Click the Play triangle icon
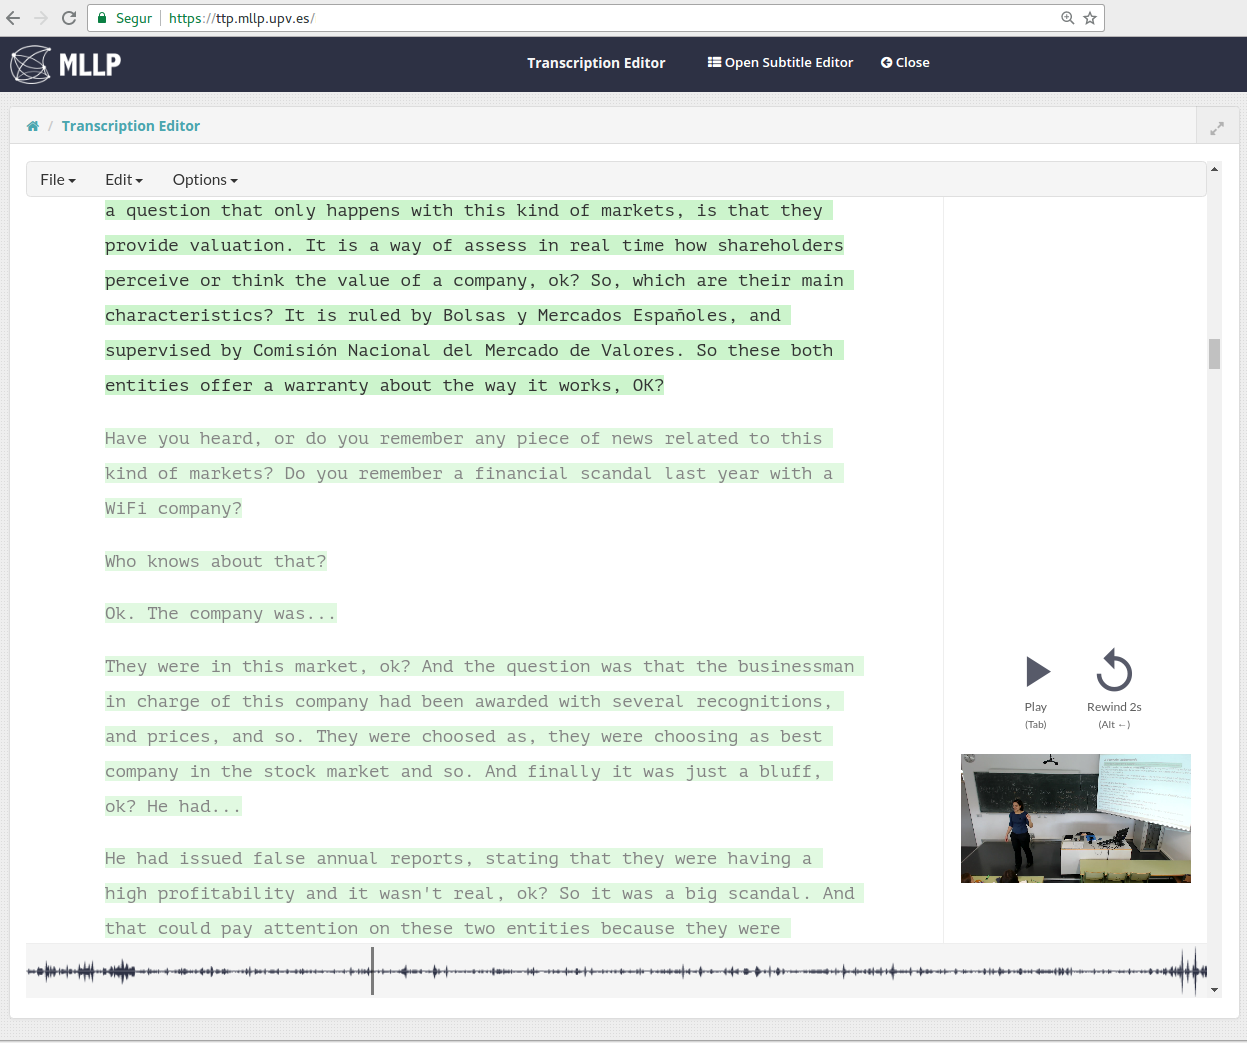The image size is (1247, 1043). (x=1038, y=672)
